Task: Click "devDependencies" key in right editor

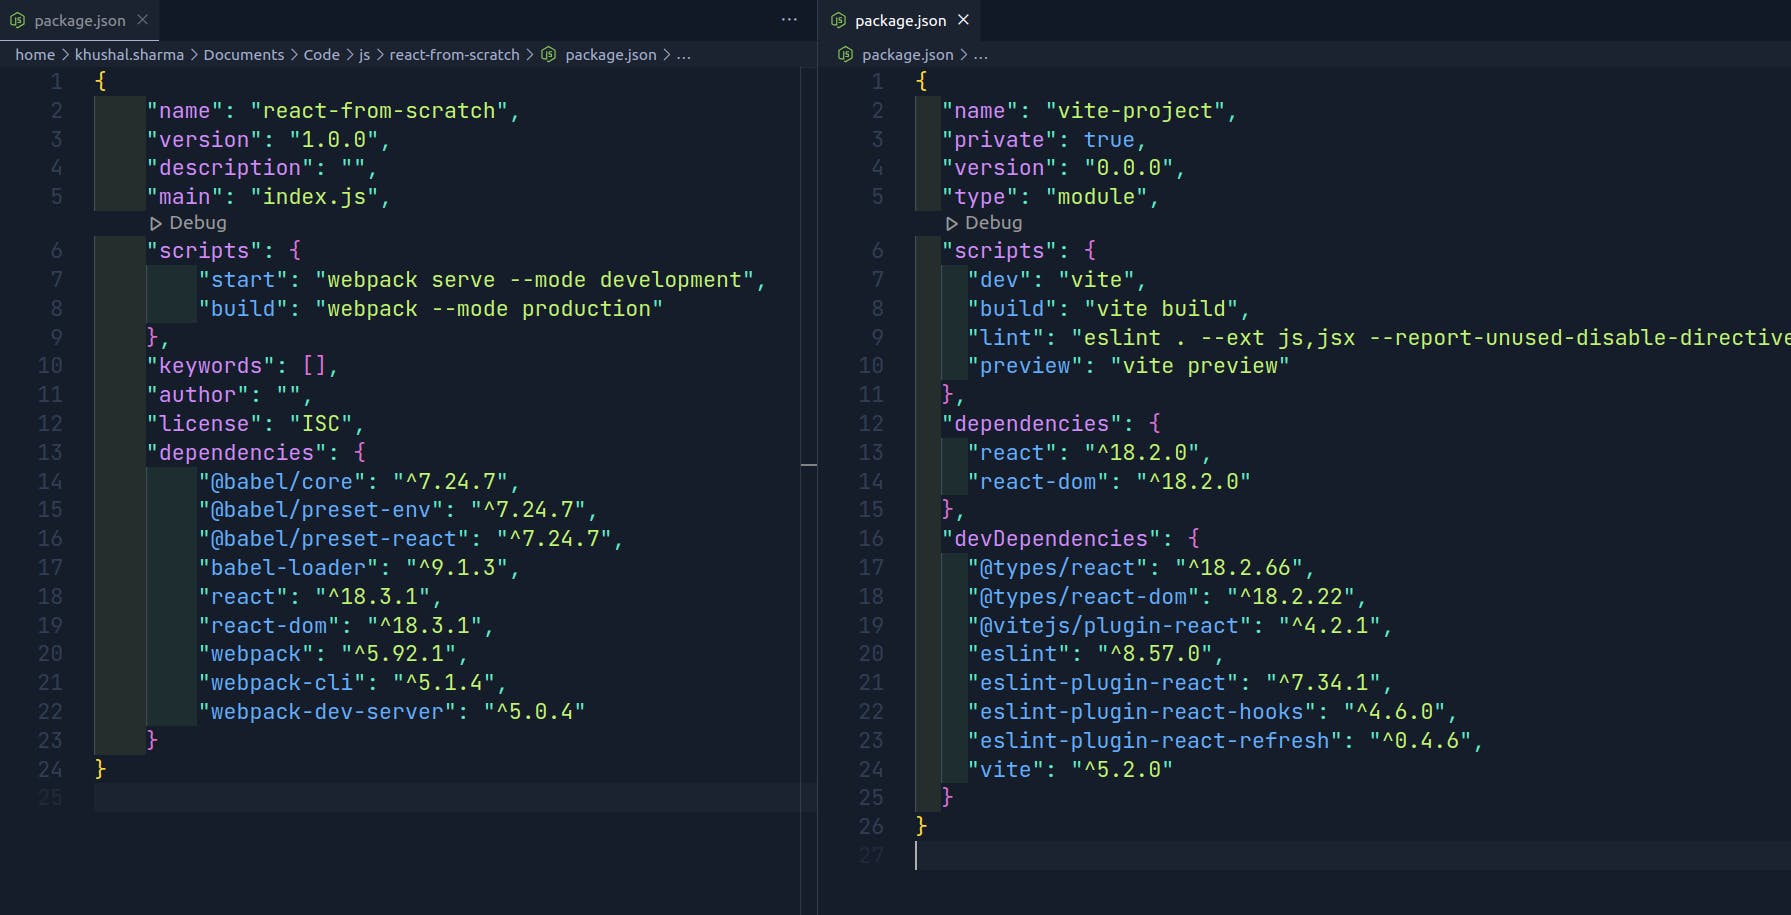Action: pyautogui.click(x=1051, y=539)
